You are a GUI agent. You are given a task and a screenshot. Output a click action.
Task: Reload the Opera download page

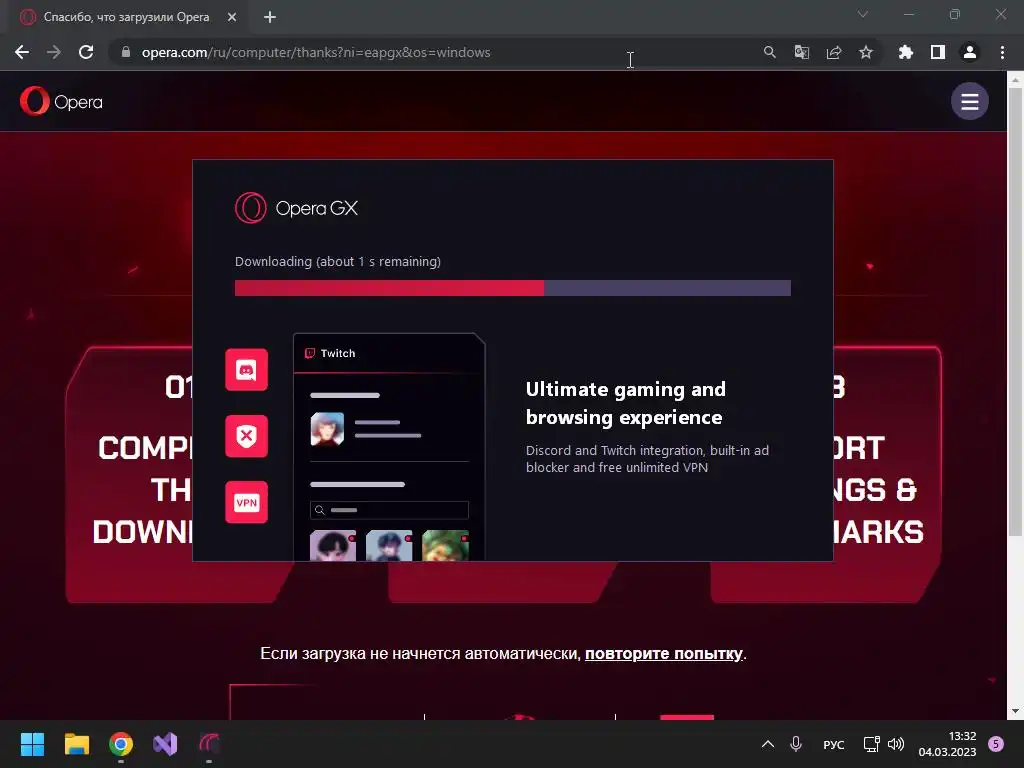[x=86, y=52]
